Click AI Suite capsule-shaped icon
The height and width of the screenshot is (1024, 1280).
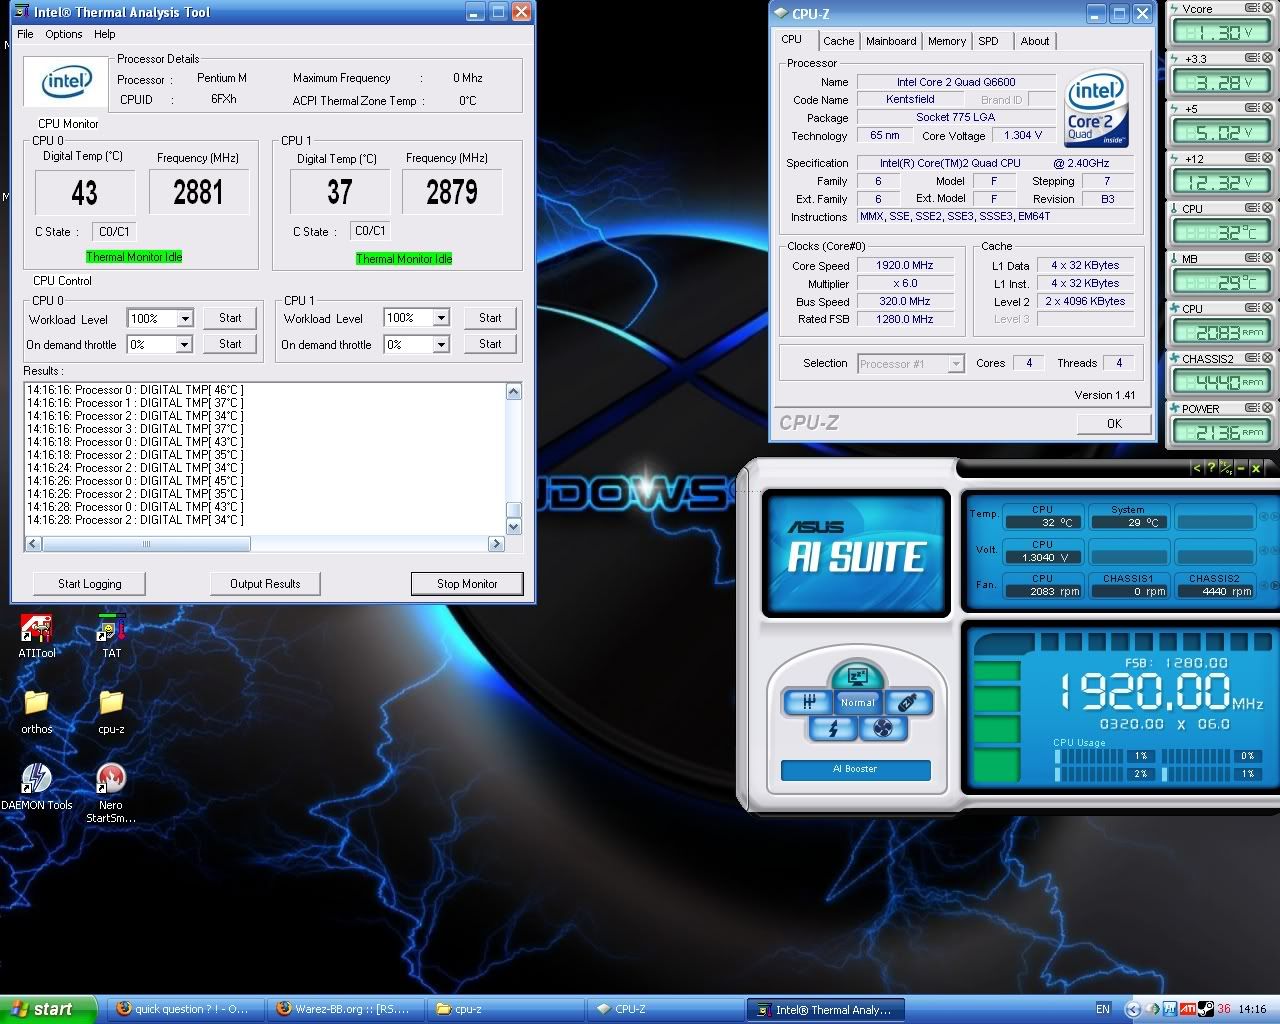tap(908, 702)
